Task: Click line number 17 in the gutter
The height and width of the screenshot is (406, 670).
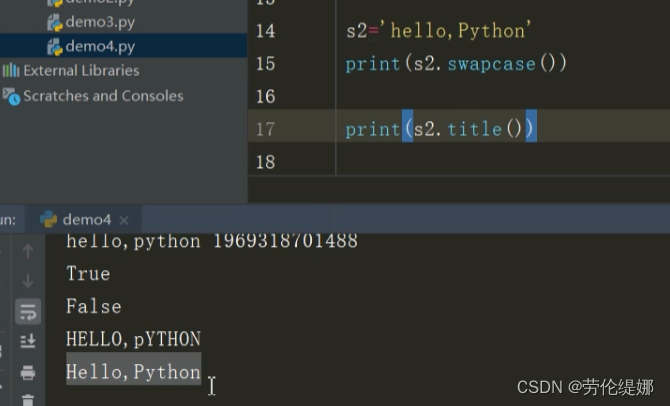Action: click(265, 129)
